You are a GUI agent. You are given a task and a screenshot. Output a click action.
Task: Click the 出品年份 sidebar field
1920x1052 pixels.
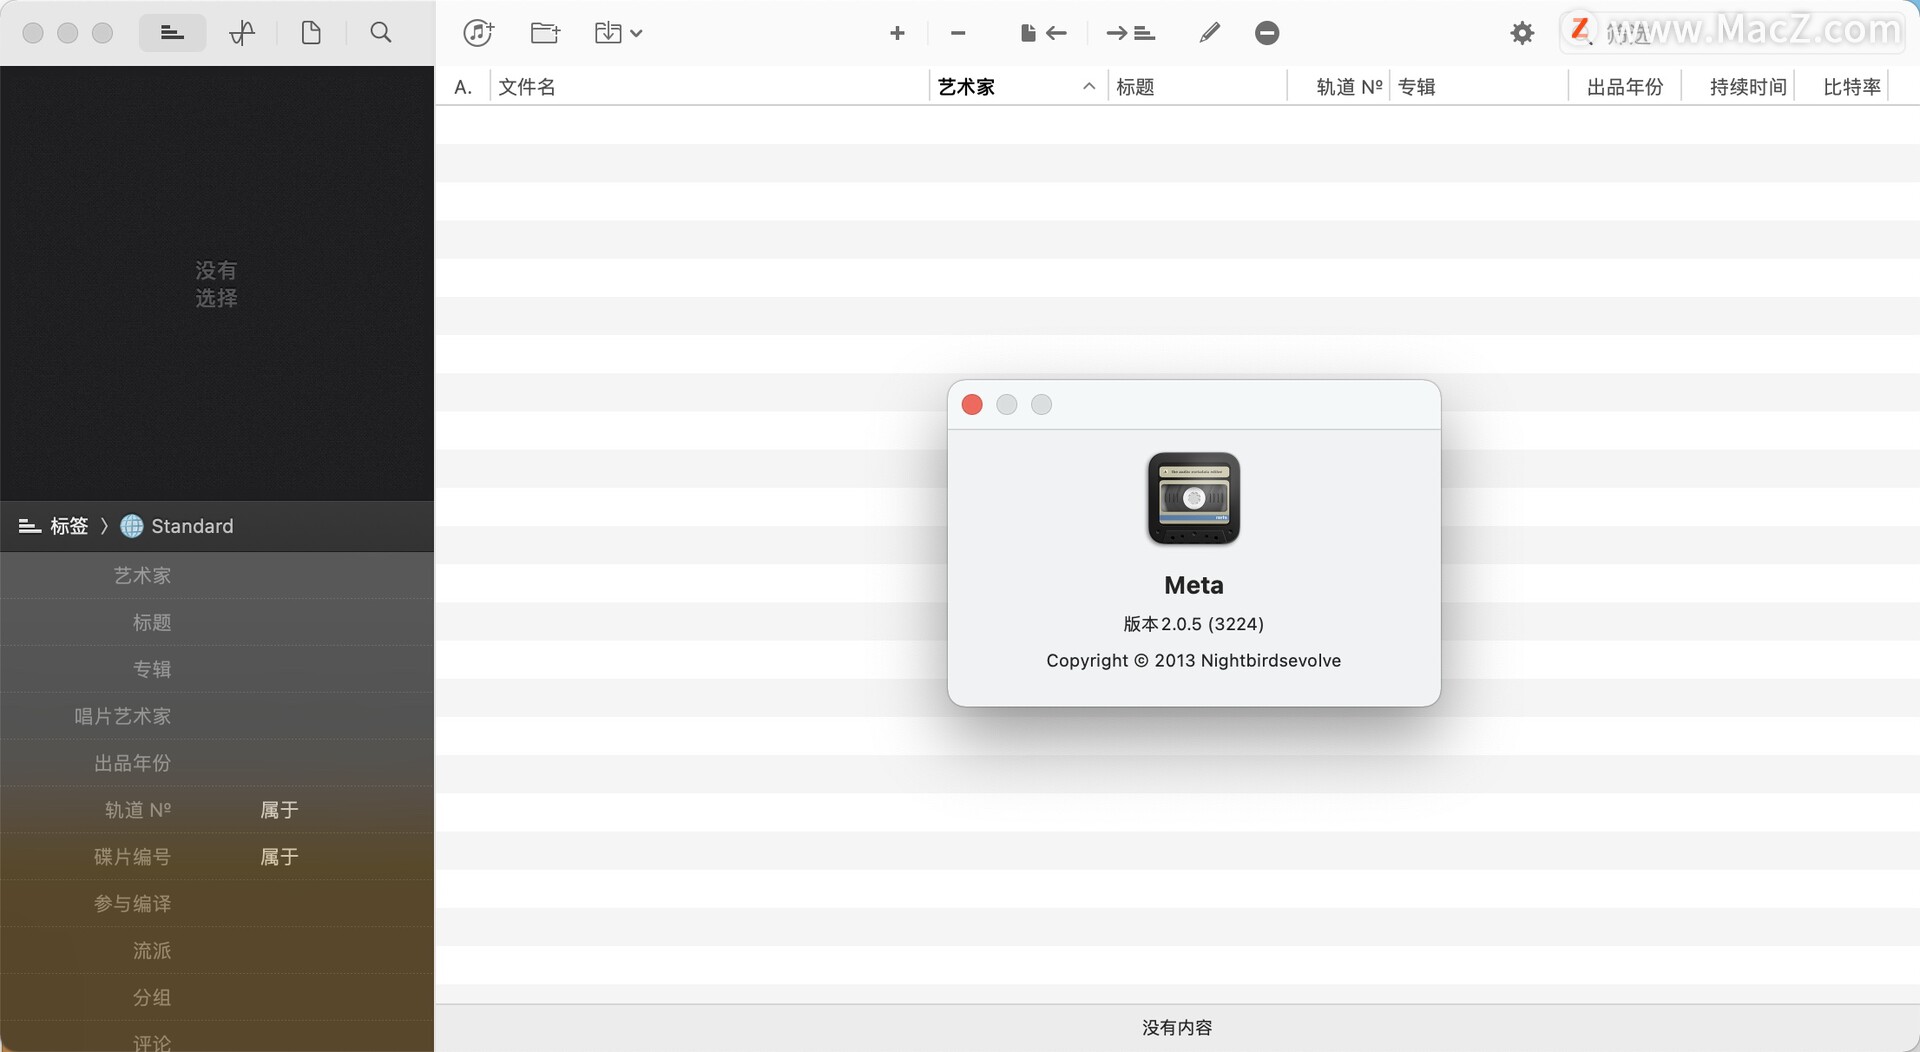[x=217, y=764]
